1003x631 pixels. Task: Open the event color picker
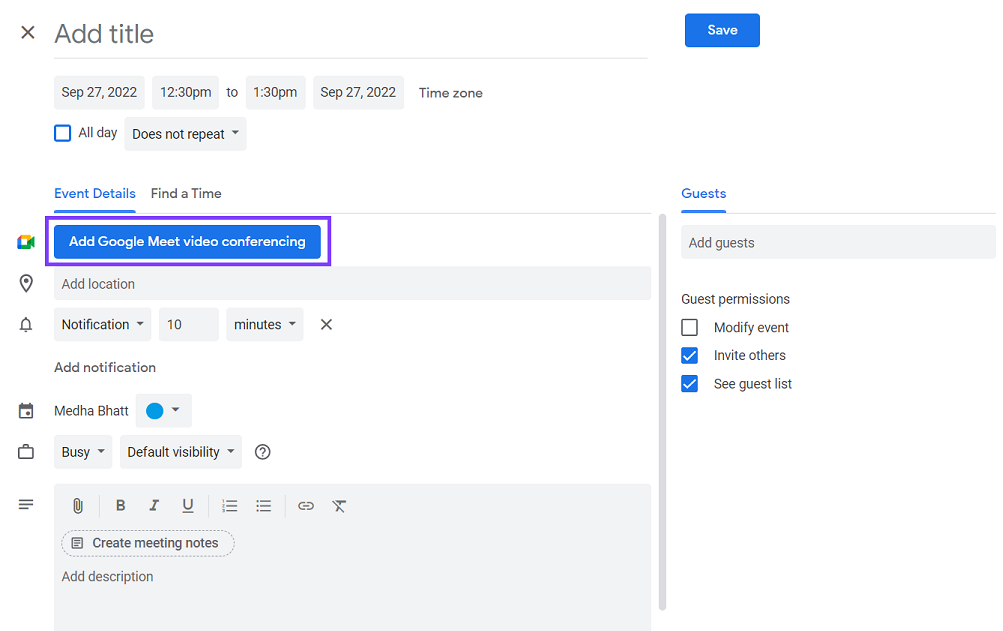[163, 410]
